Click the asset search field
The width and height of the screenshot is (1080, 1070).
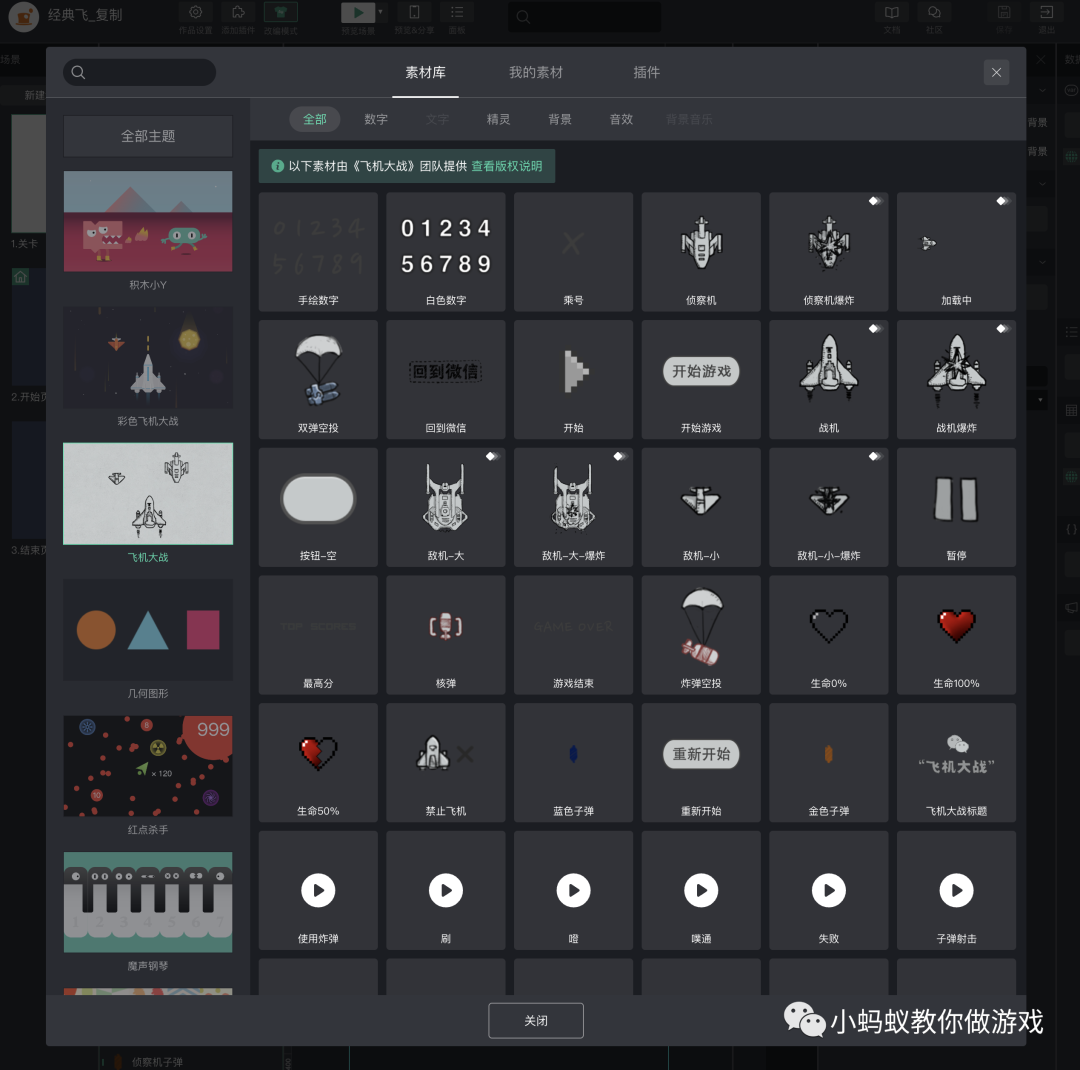pyautogui.click(x=140, y=72)
